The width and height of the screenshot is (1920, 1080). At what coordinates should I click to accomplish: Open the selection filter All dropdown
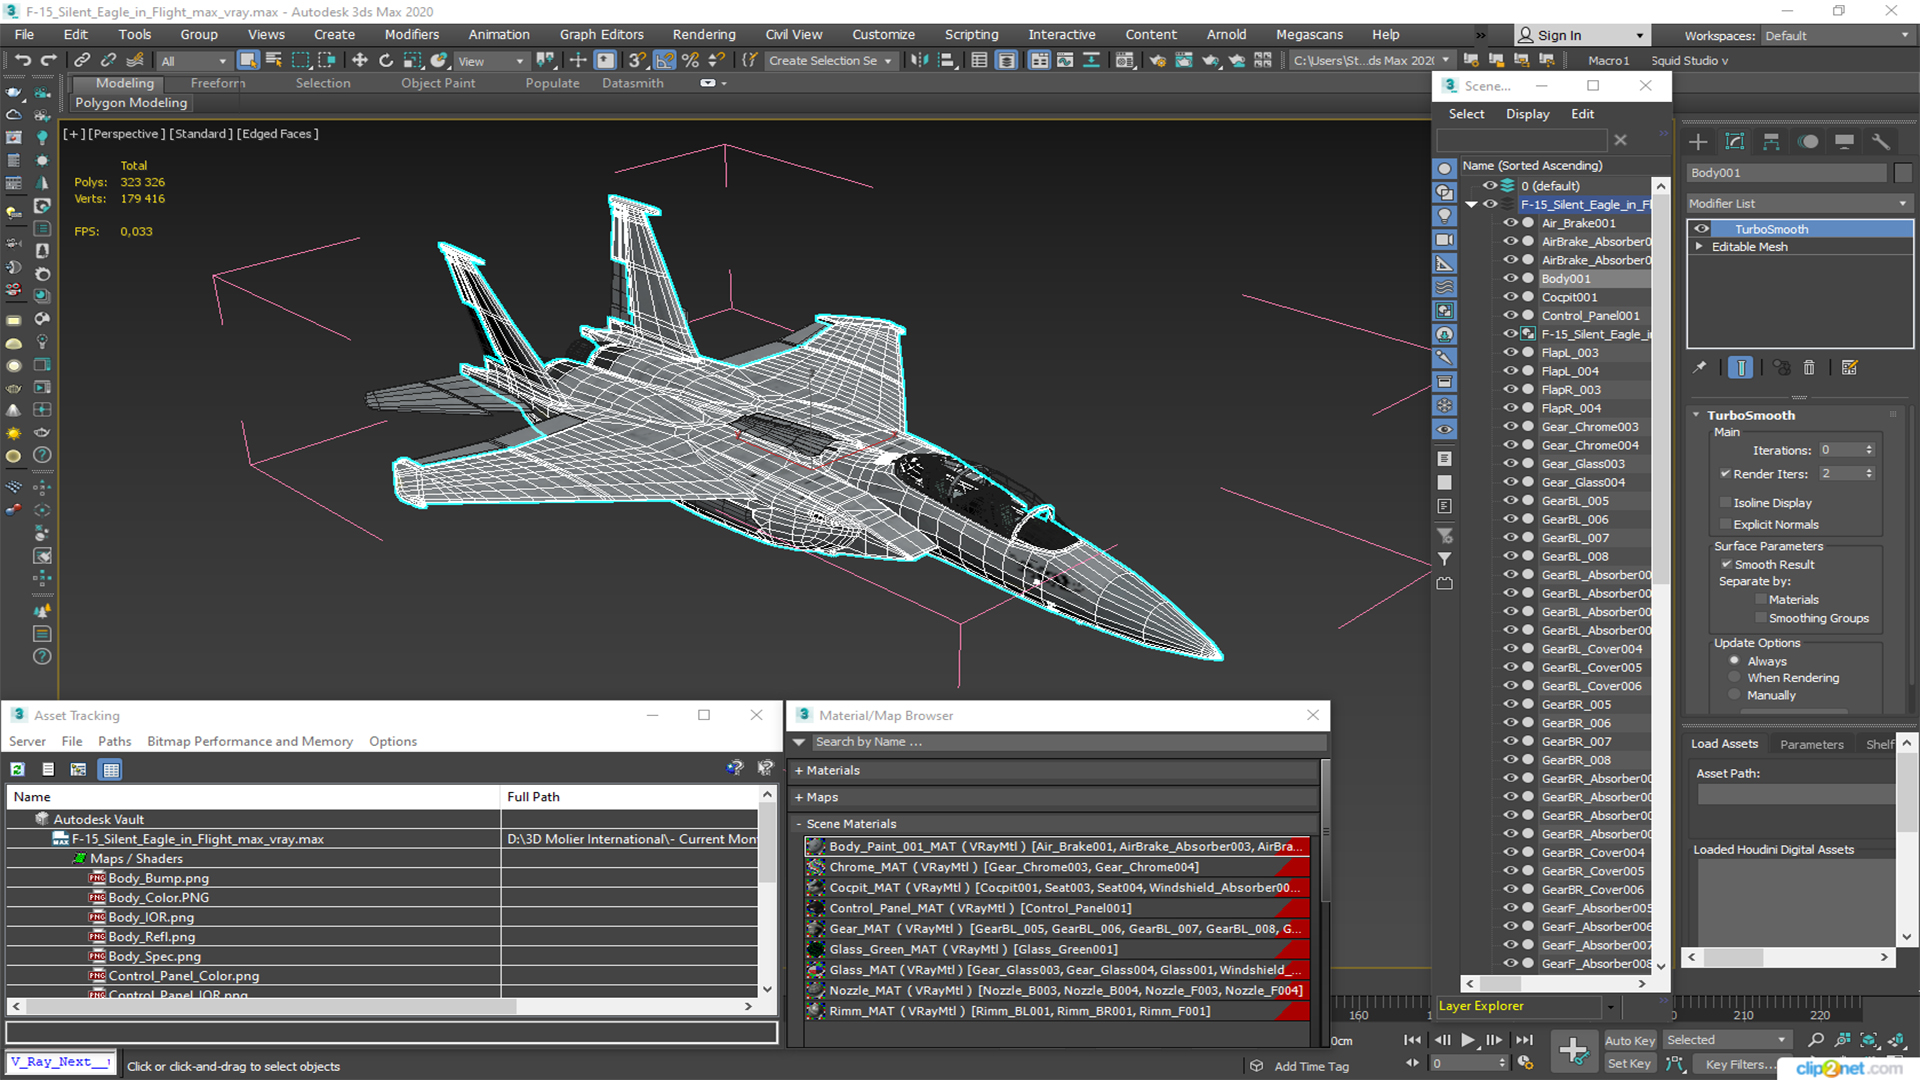coord(194,61)
